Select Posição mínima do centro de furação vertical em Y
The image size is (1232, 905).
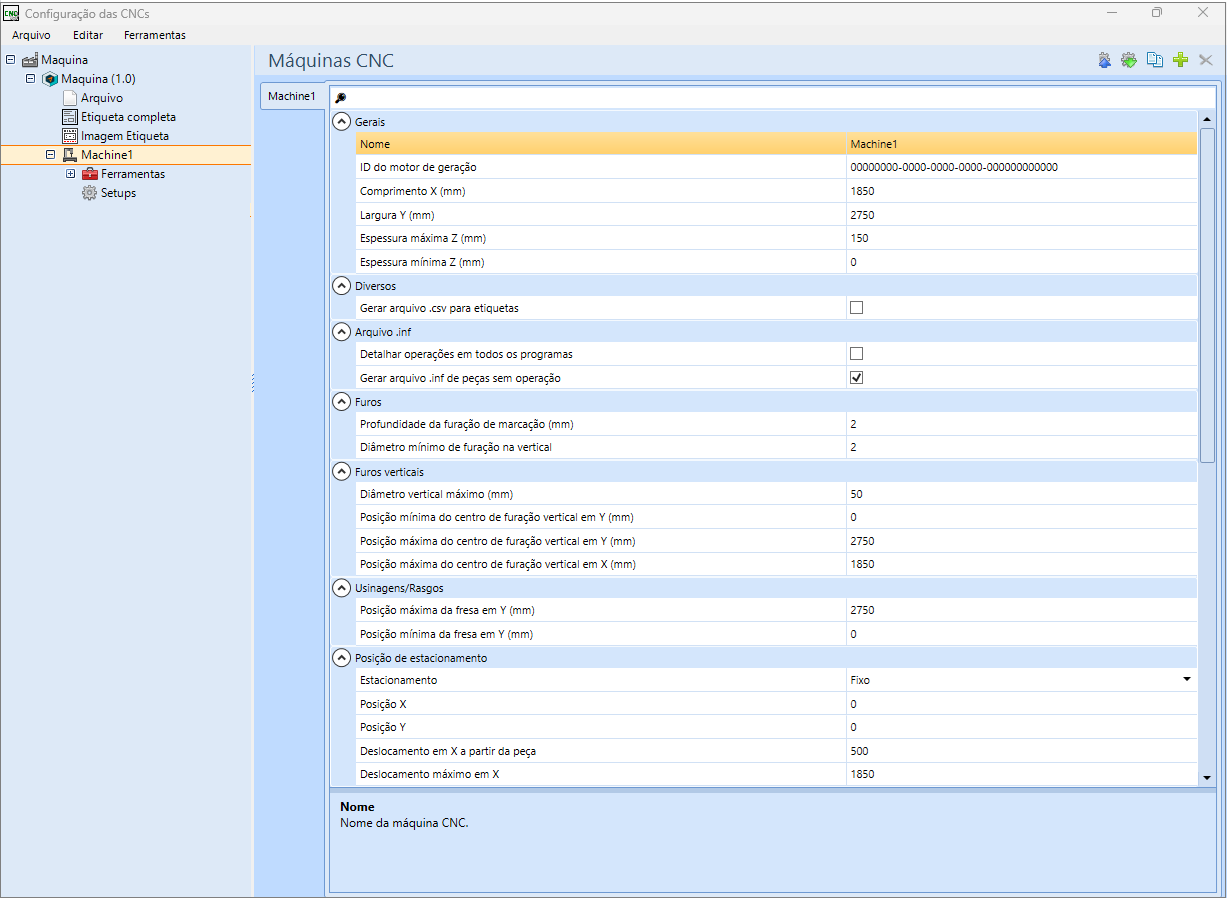[x=776, y=518]
